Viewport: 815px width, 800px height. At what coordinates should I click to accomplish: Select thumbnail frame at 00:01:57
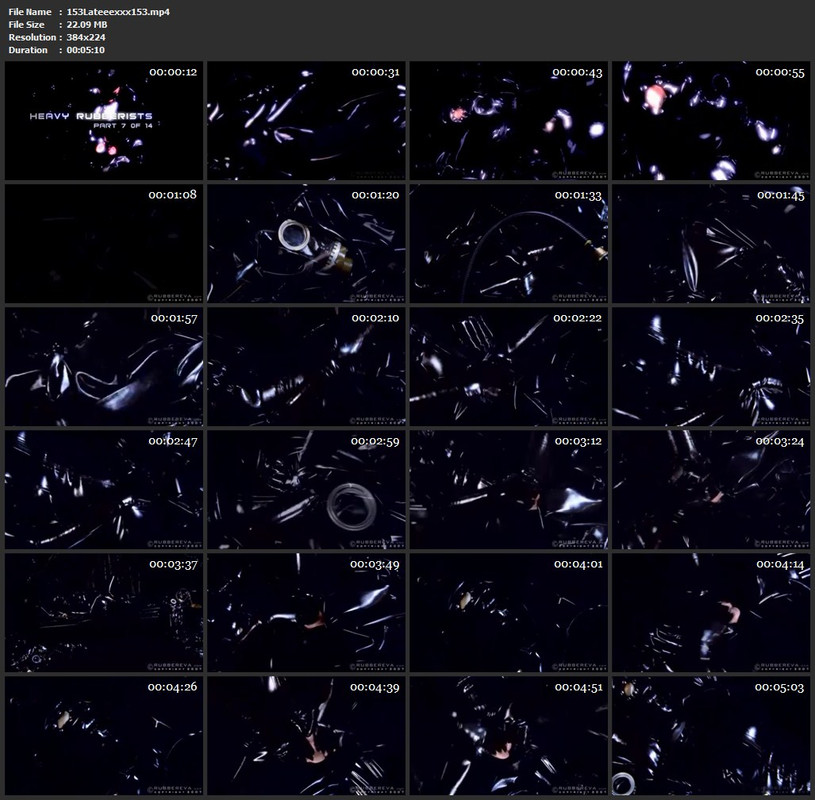pos(104,367)
